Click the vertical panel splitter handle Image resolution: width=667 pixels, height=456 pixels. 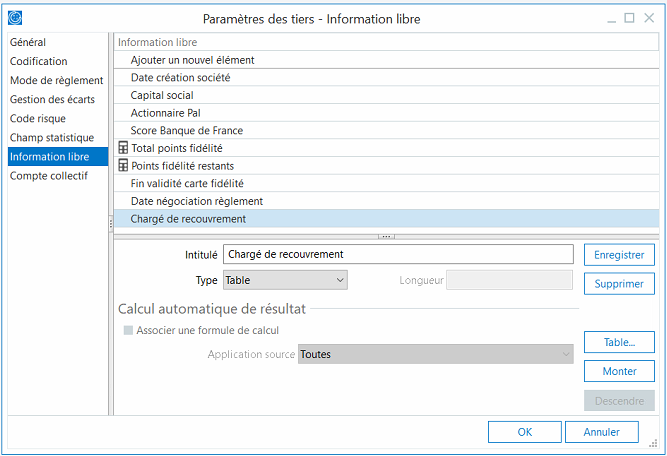click(110, 224)
